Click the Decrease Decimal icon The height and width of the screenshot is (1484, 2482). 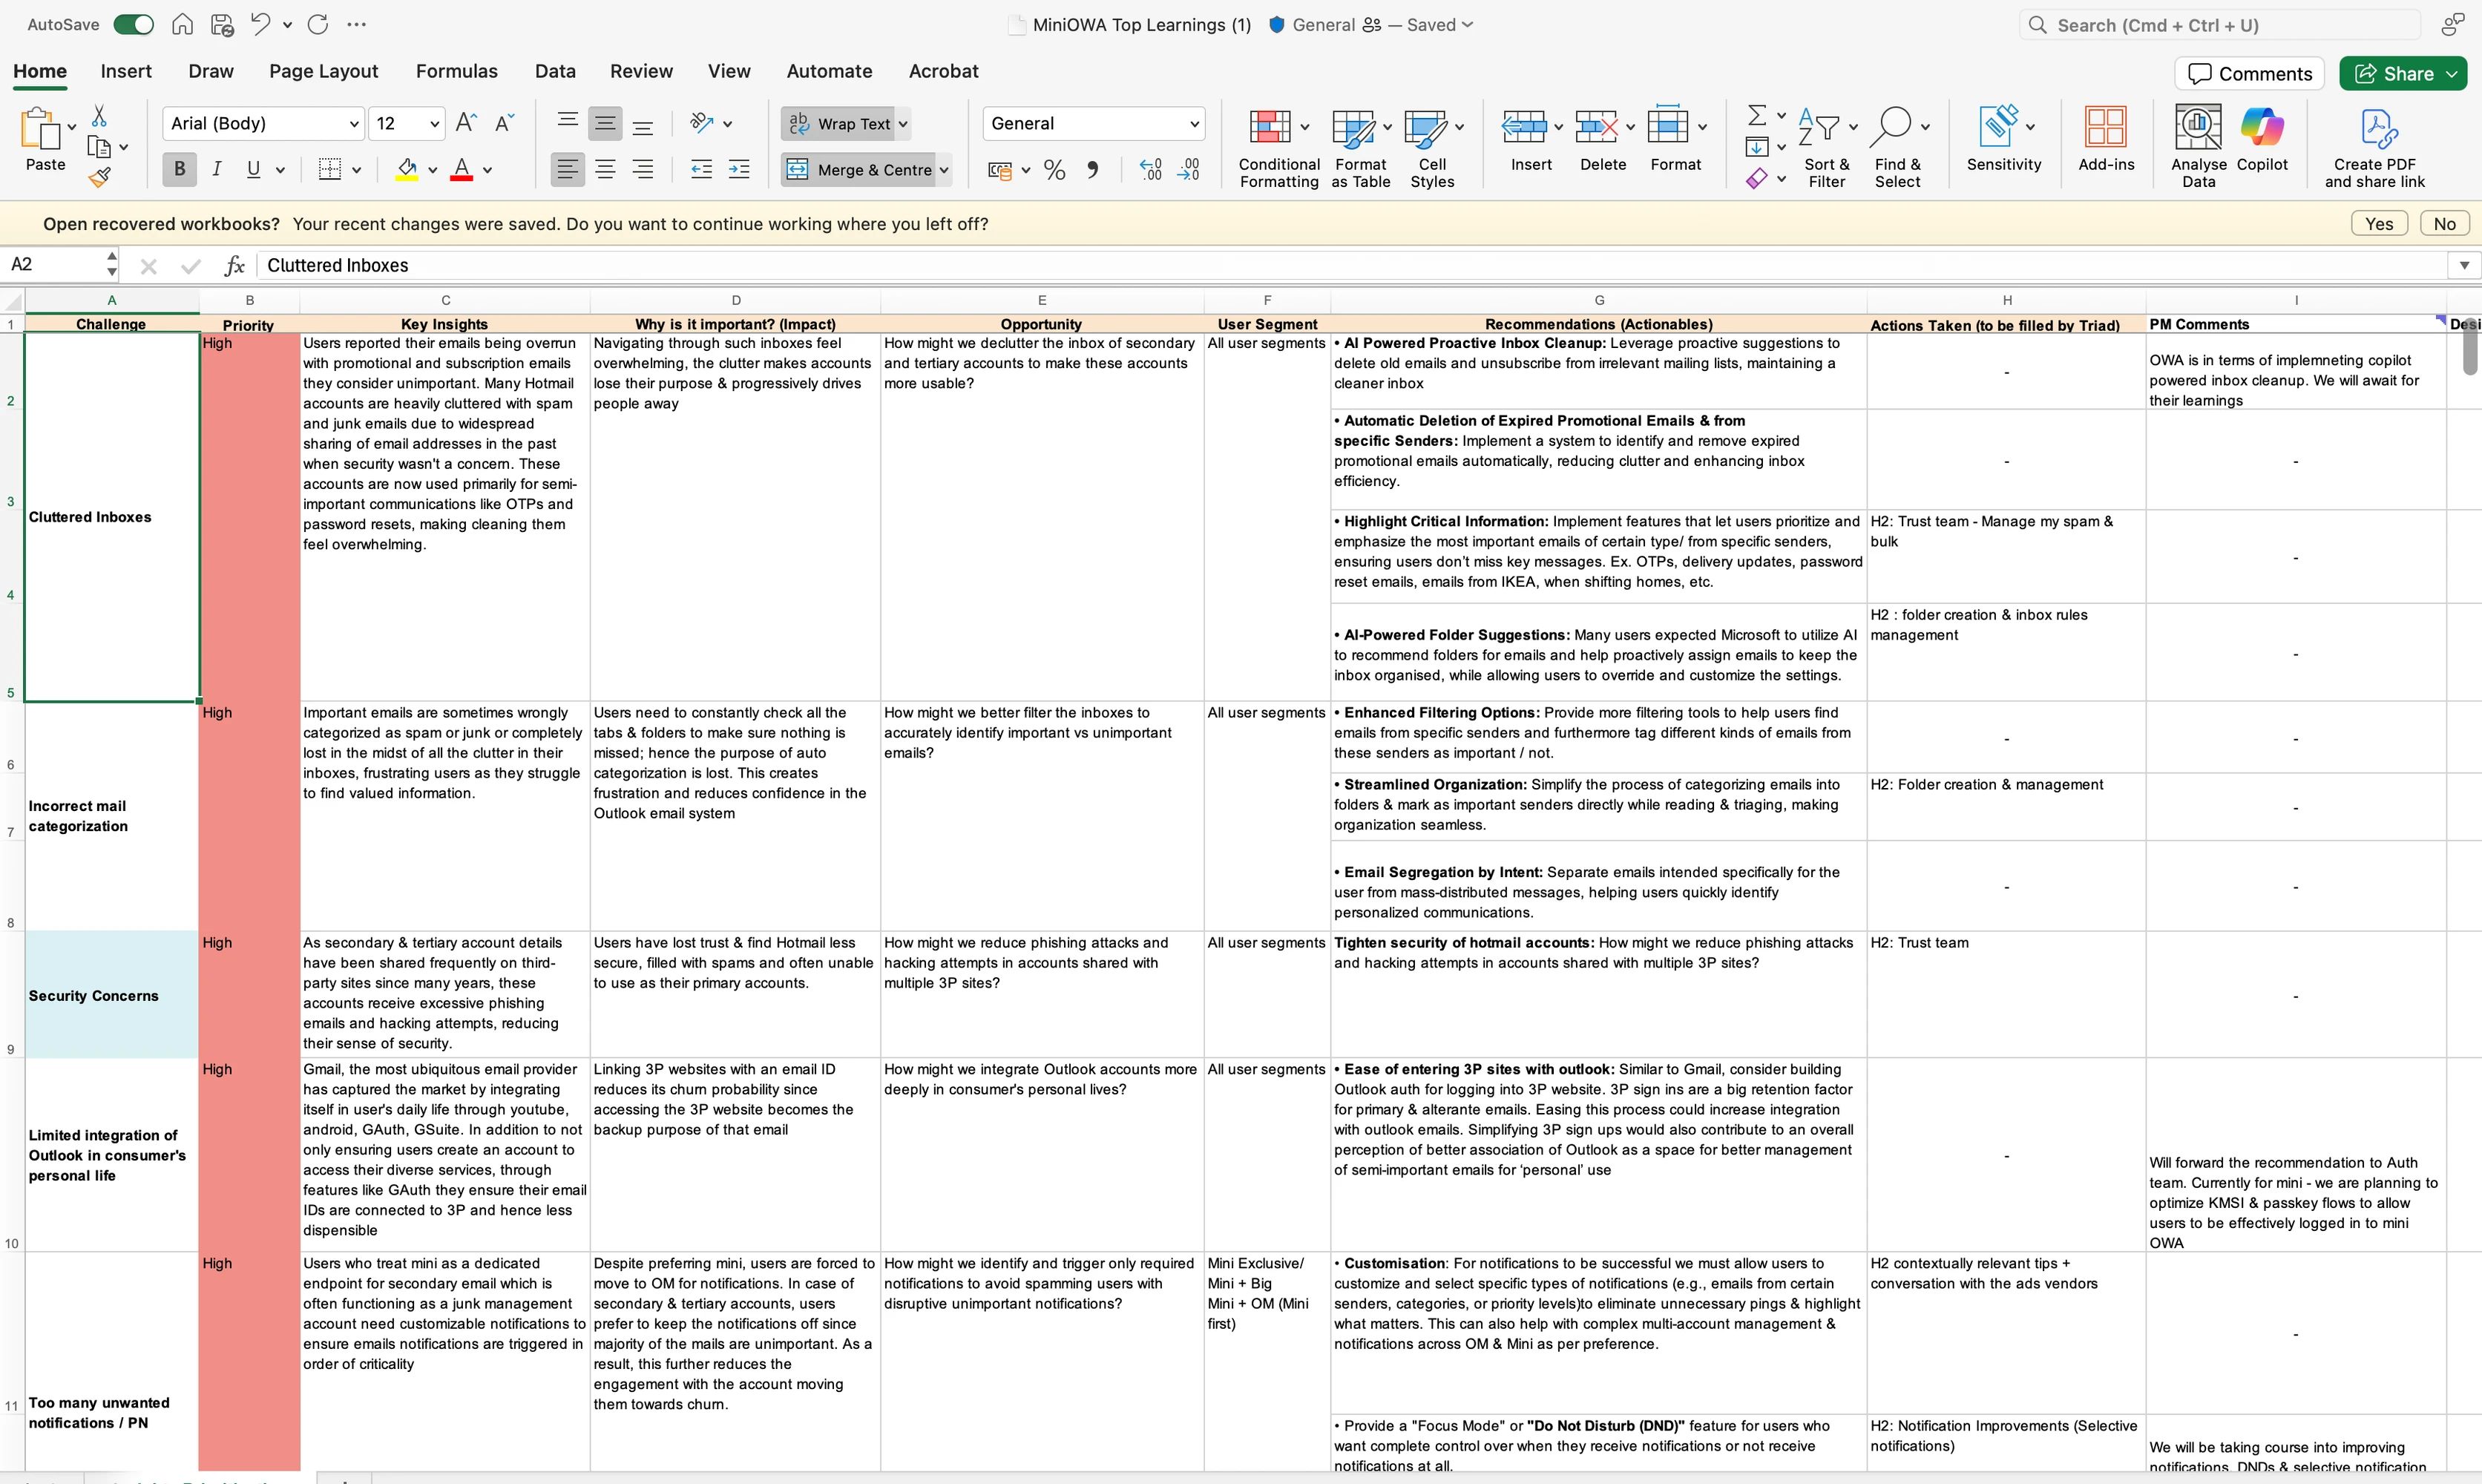pos(1189,170)
